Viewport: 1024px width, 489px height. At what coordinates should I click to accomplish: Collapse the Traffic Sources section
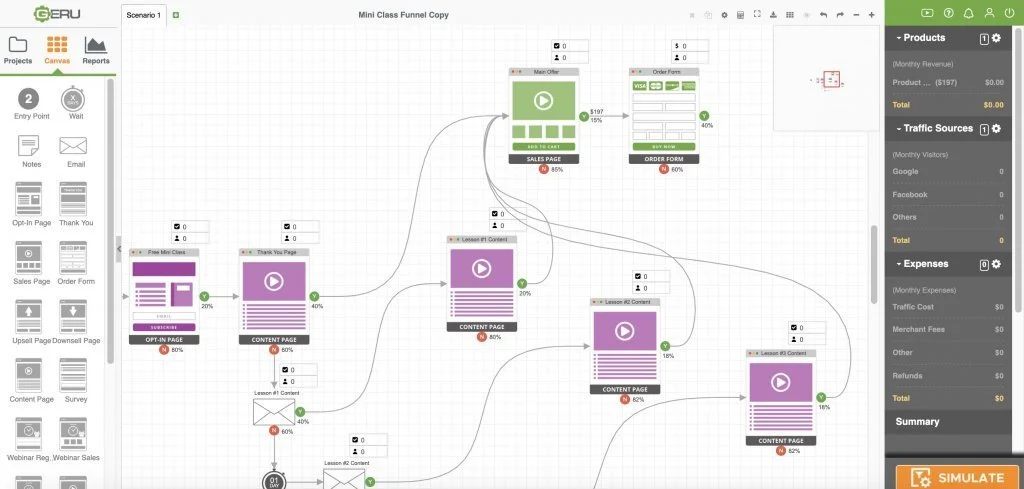click(x=899, y=129)
